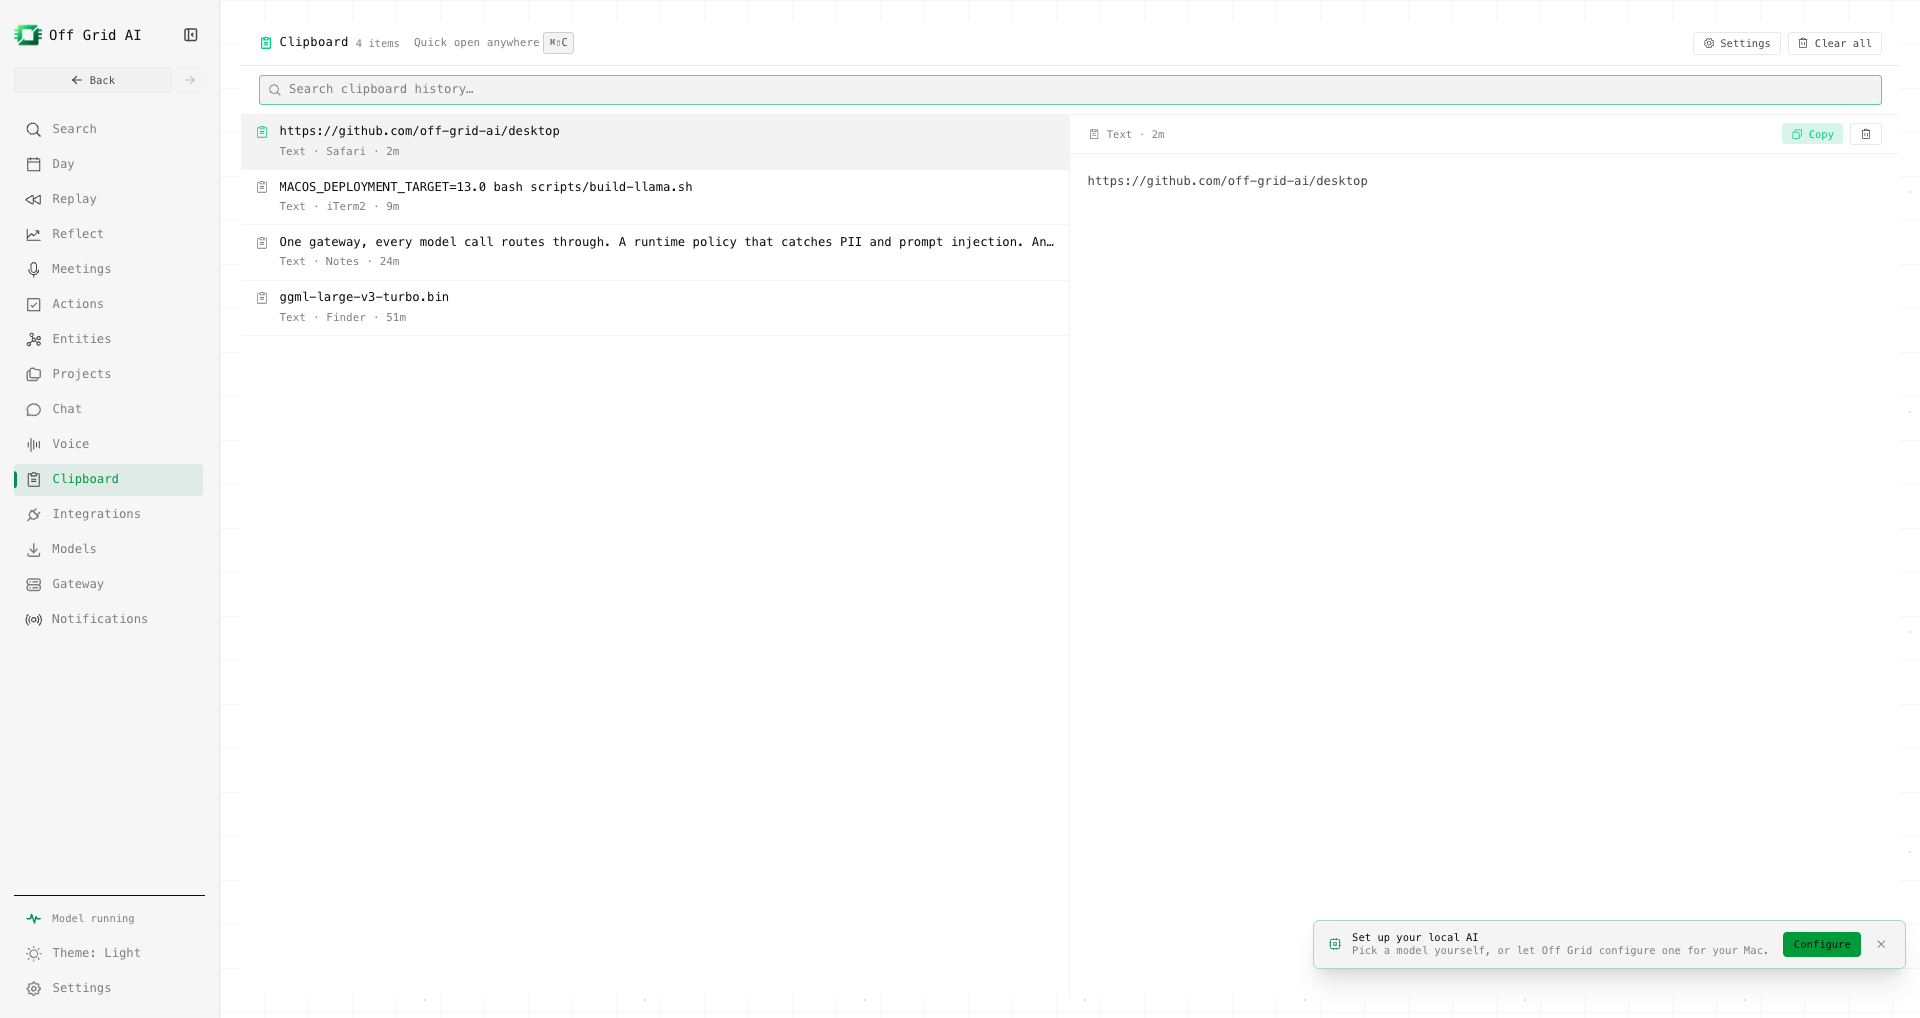Collapse the sidebar using the panel icon
The image size is (1920, 1018).
pos(191,35)
